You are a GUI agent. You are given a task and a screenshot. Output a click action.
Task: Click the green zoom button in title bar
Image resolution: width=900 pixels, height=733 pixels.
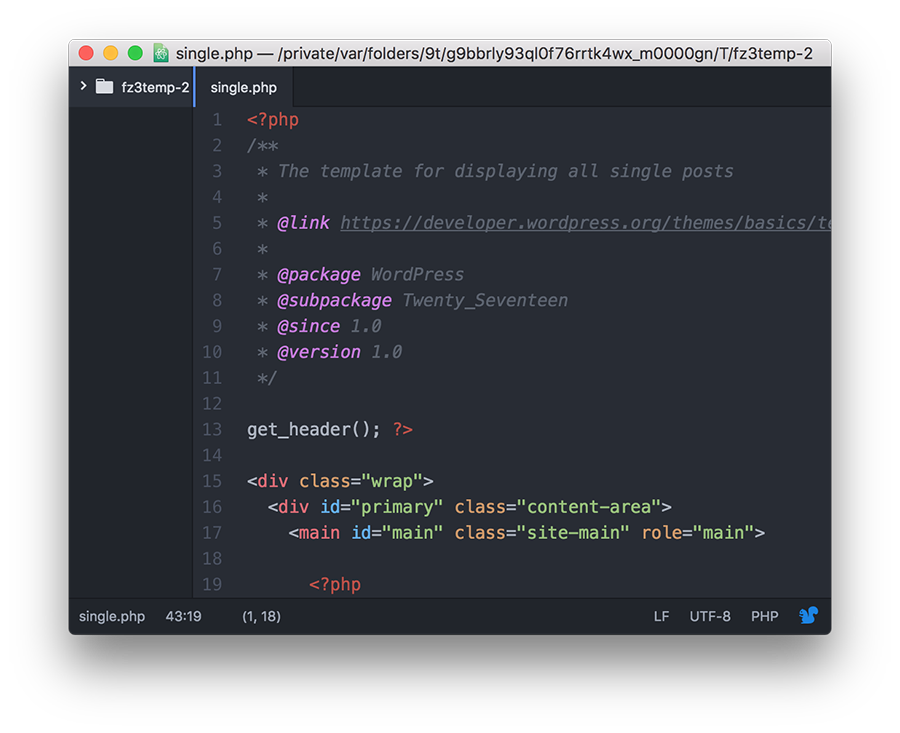134,51
